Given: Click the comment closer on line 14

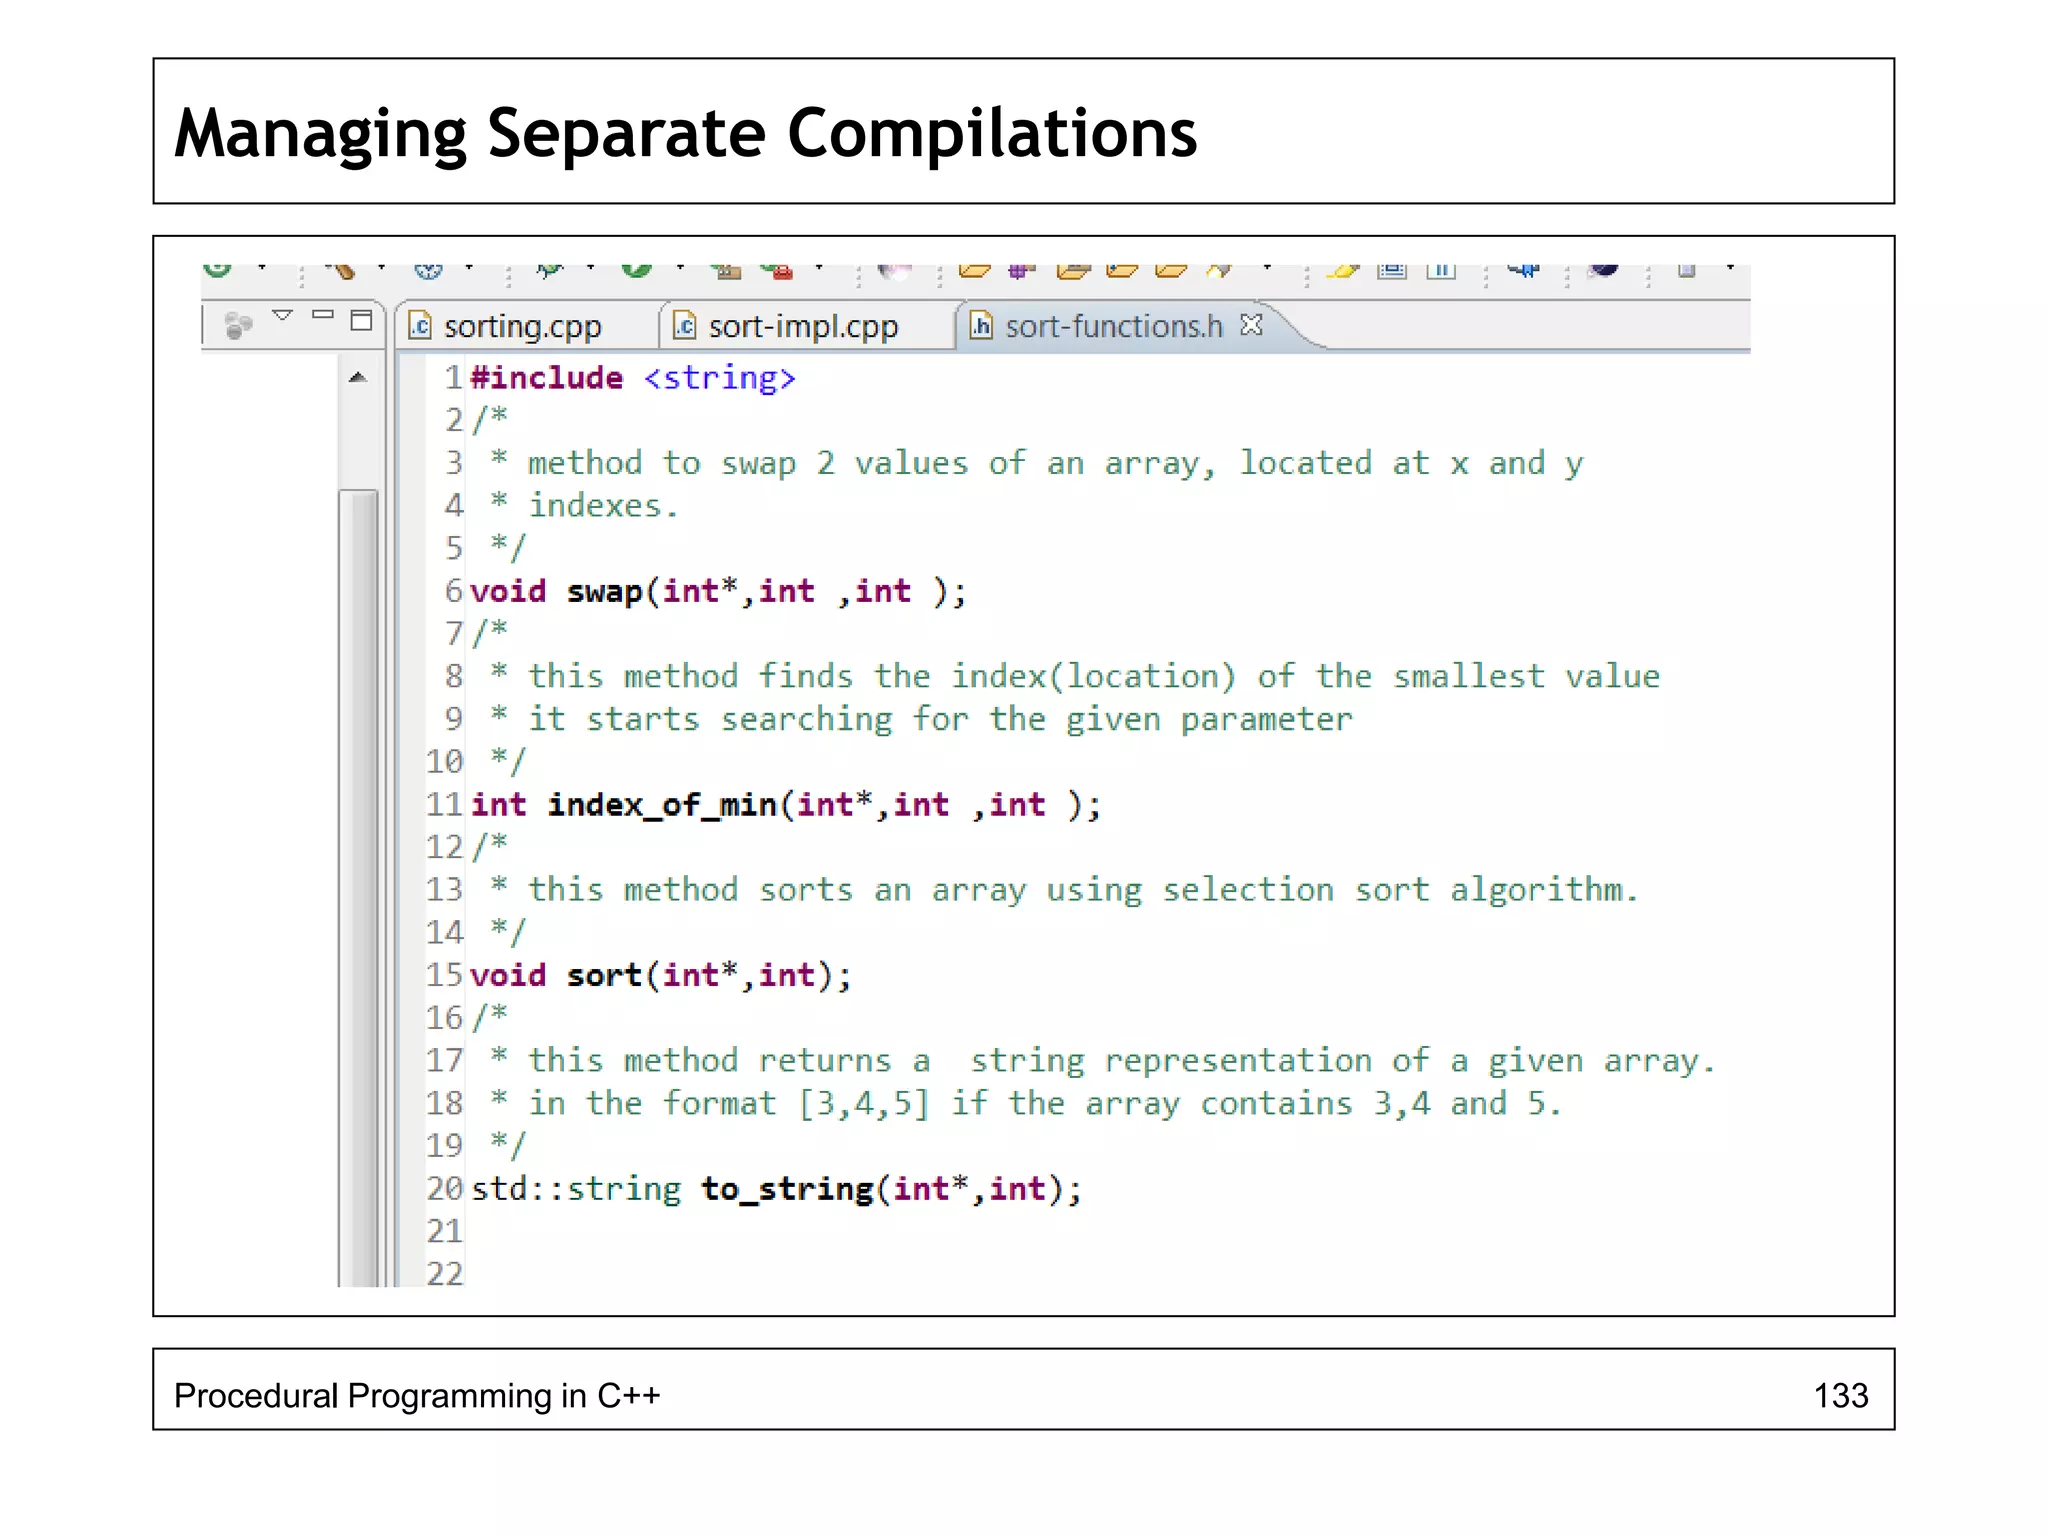Looking at the screenshot, I should tap(508, 932).
